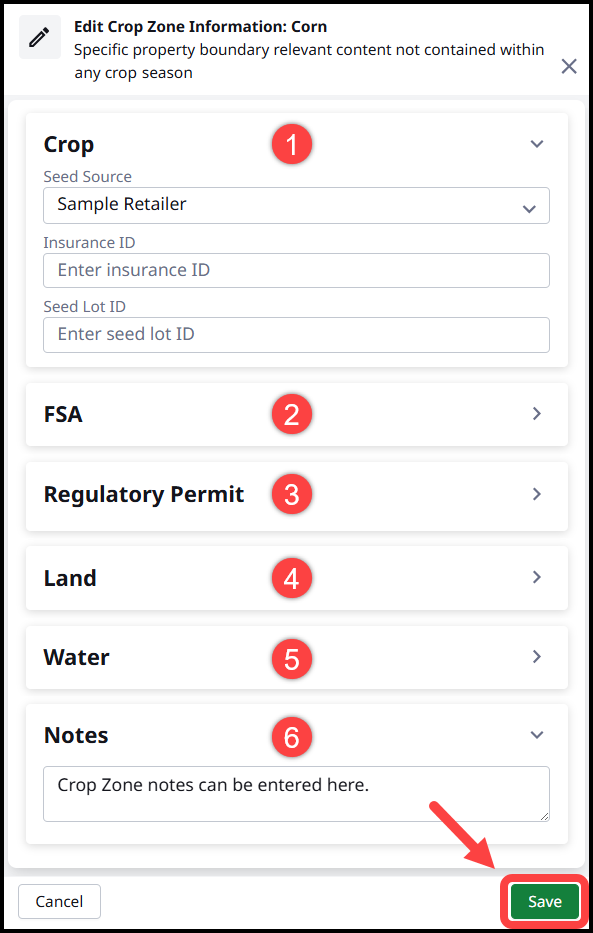Expand the Water section

pyautogui.click(x=537, y=658)
